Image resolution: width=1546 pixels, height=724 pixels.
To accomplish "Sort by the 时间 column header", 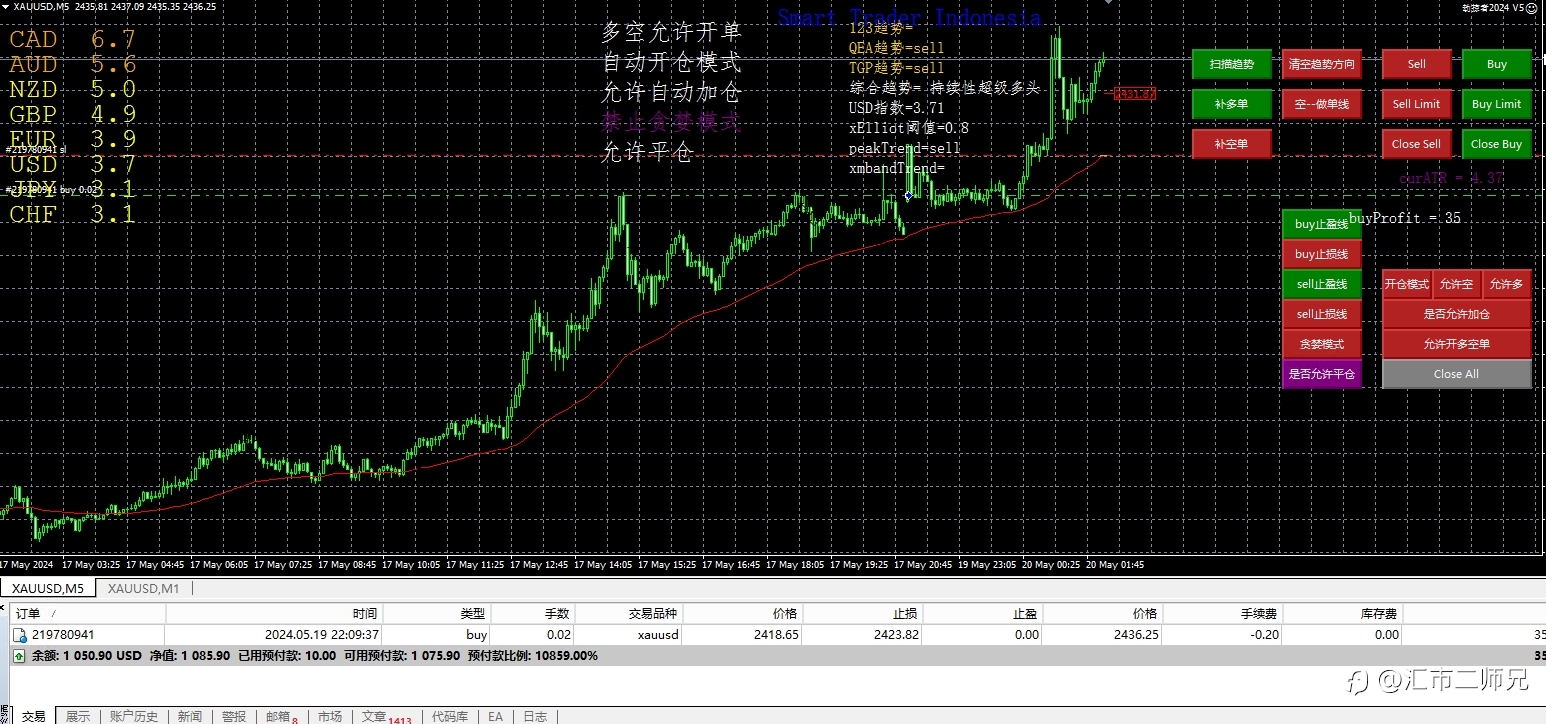I will click(273, 613).
